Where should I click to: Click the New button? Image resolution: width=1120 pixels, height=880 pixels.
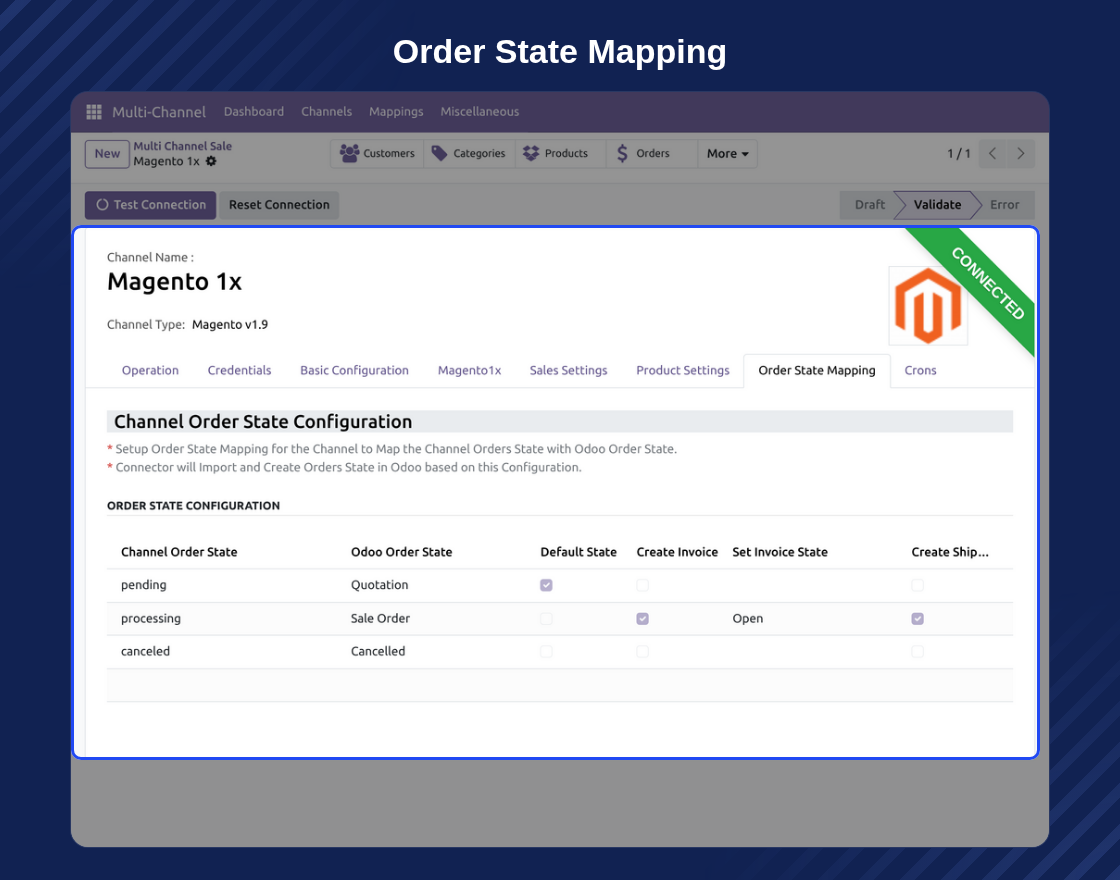tap(107, 154)
